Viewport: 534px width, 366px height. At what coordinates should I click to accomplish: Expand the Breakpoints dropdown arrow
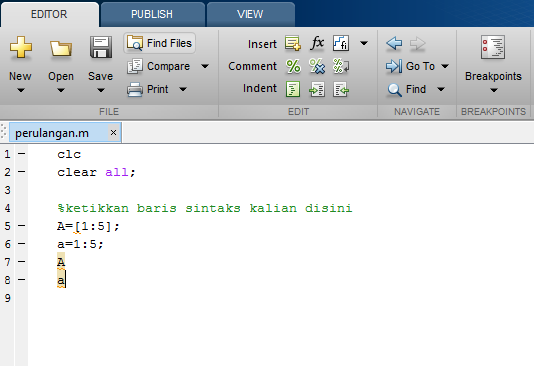click(493, 91)
